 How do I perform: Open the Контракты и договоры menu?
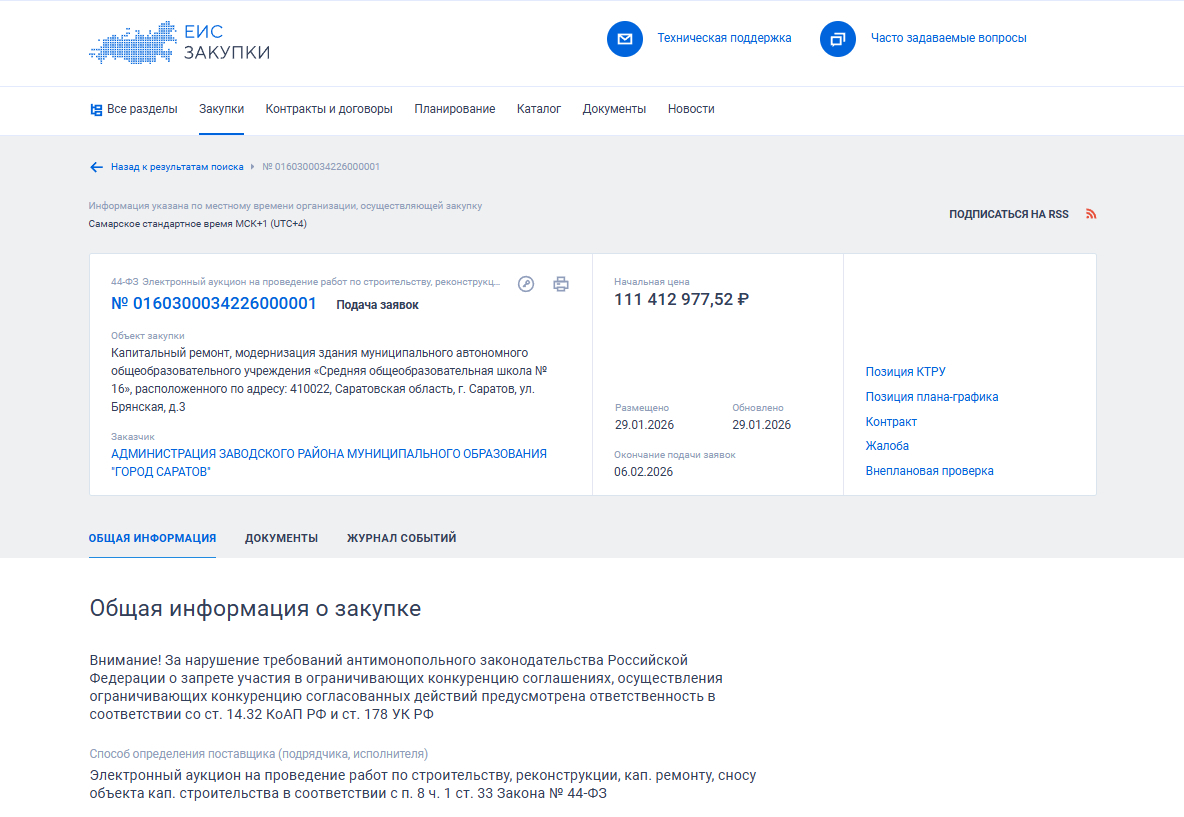pos(329,109)
